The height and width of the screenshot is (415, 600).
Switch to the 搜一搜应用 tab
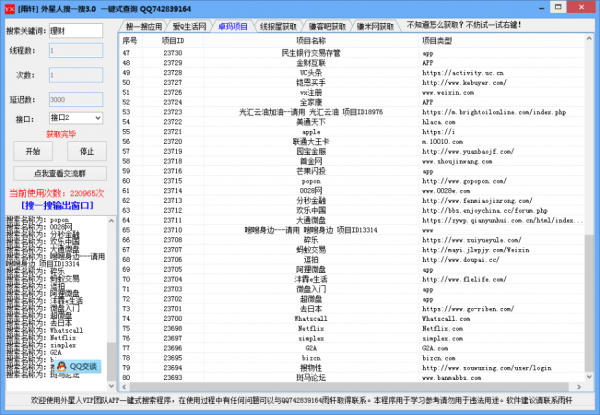pyautogui.click(x=144, y=26)
